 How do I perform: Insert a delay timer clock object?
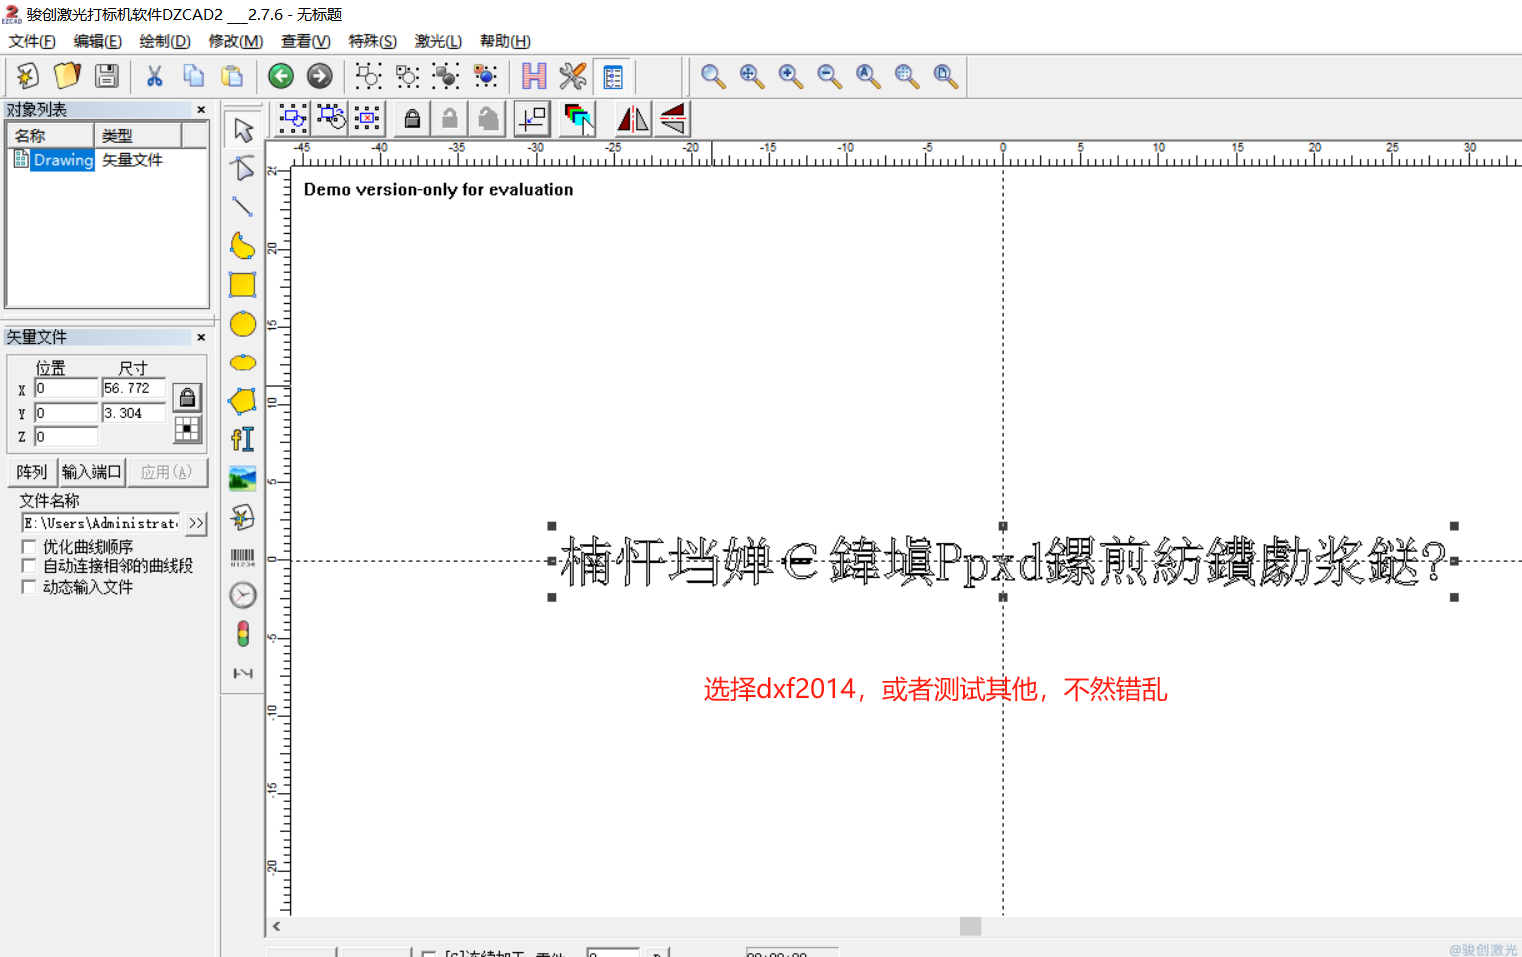[x=243, y=595]
